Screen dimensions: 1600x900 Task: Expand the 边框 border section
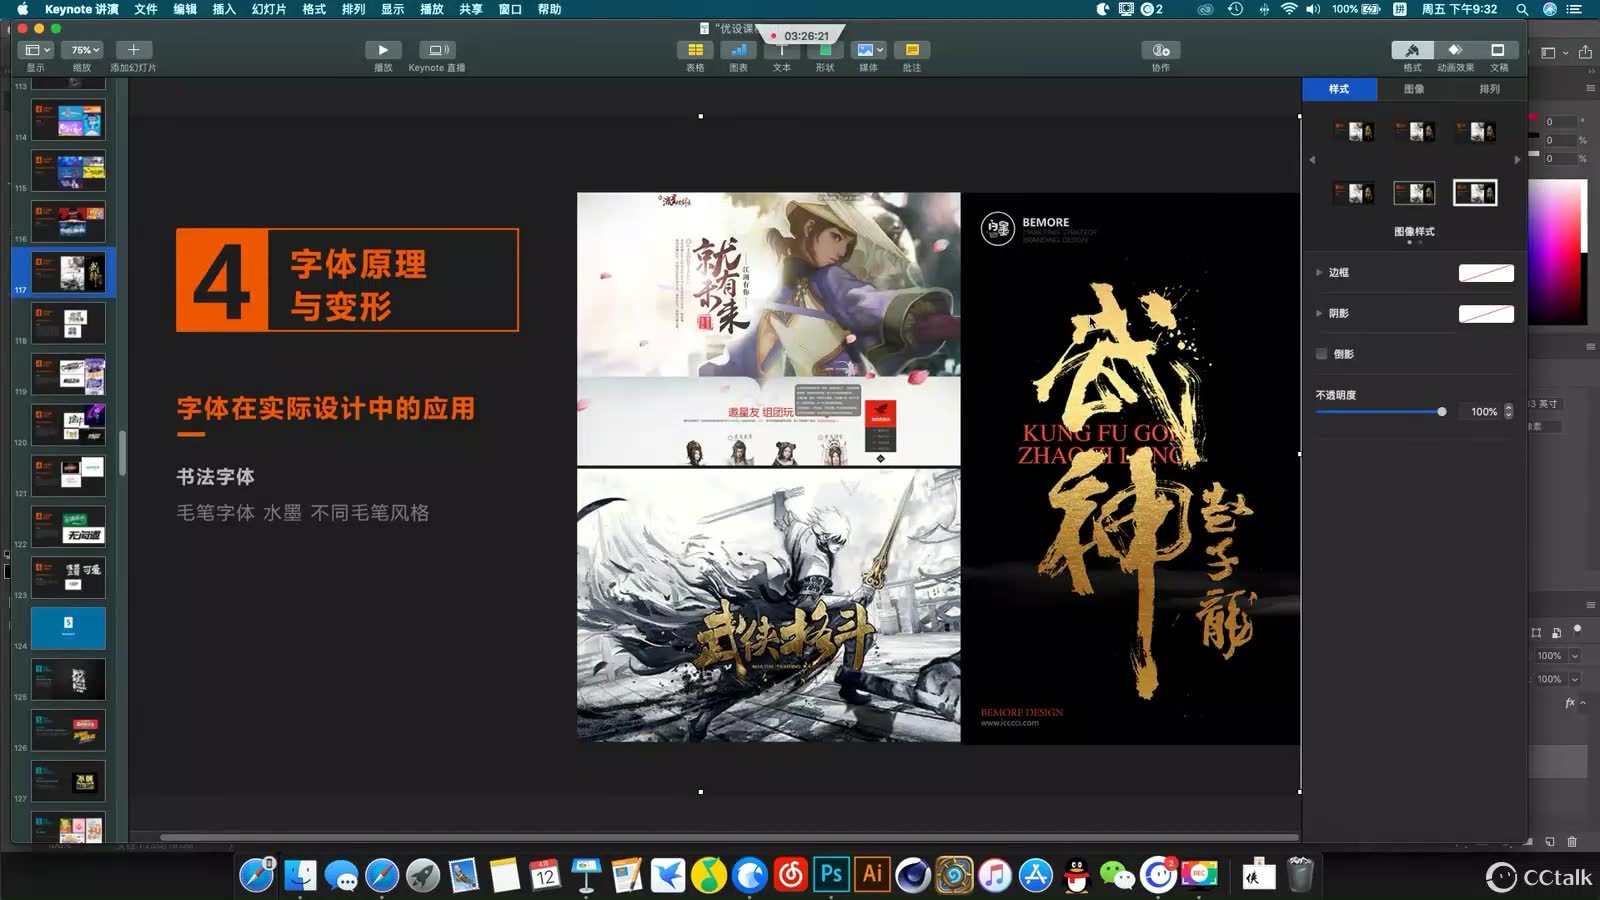click(x=1319, y=272)
